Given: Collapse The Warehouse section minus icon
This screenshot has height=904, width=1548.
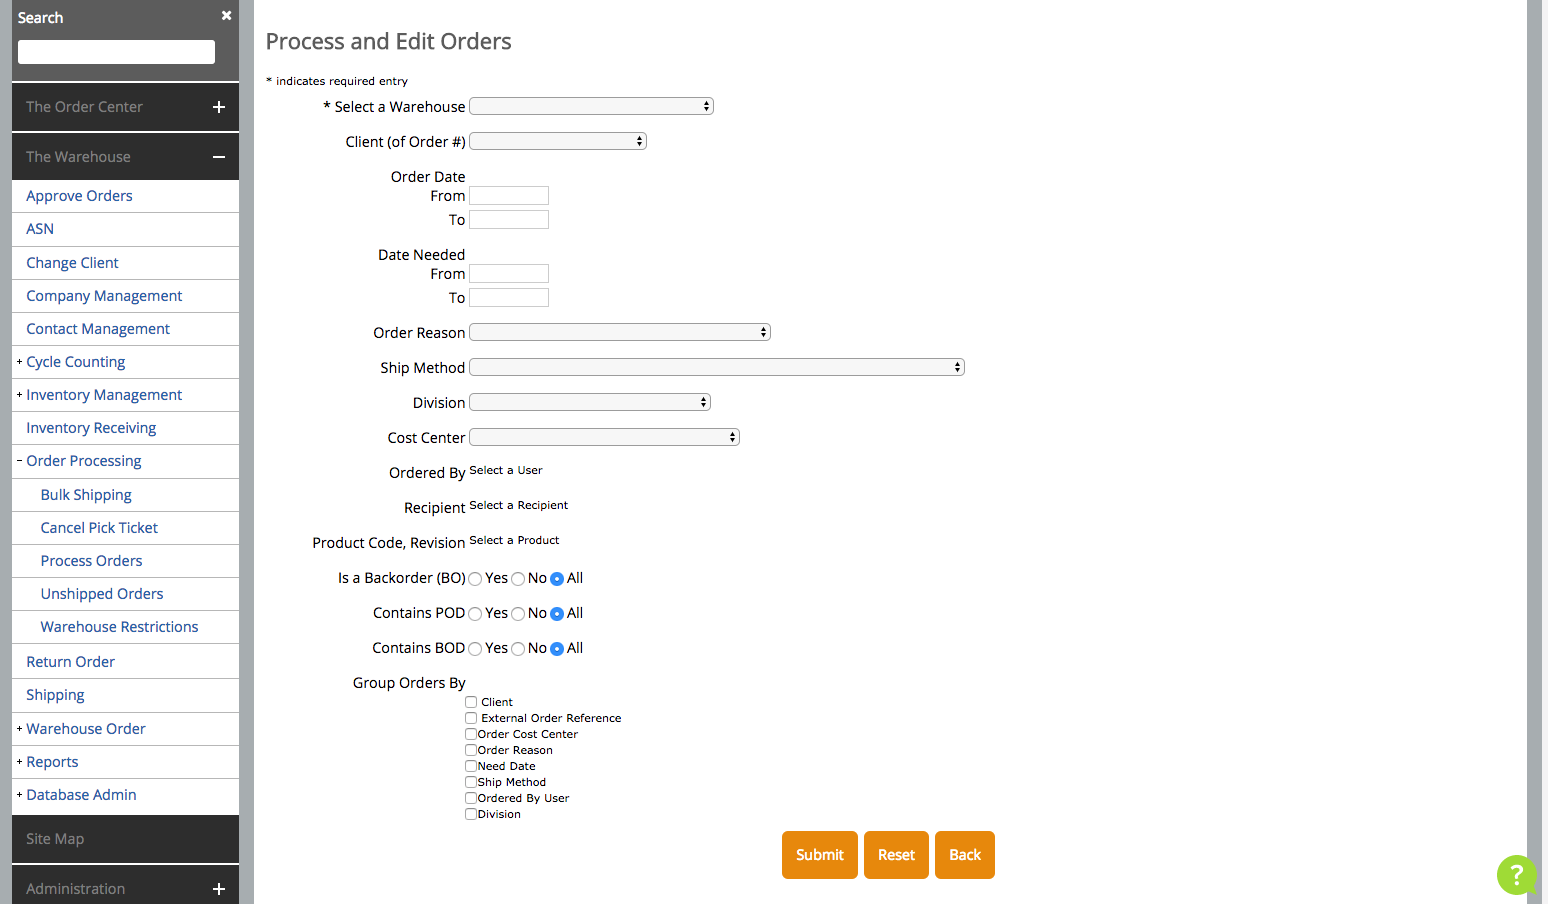Looking at the screenshot, I should click(219, 157).
